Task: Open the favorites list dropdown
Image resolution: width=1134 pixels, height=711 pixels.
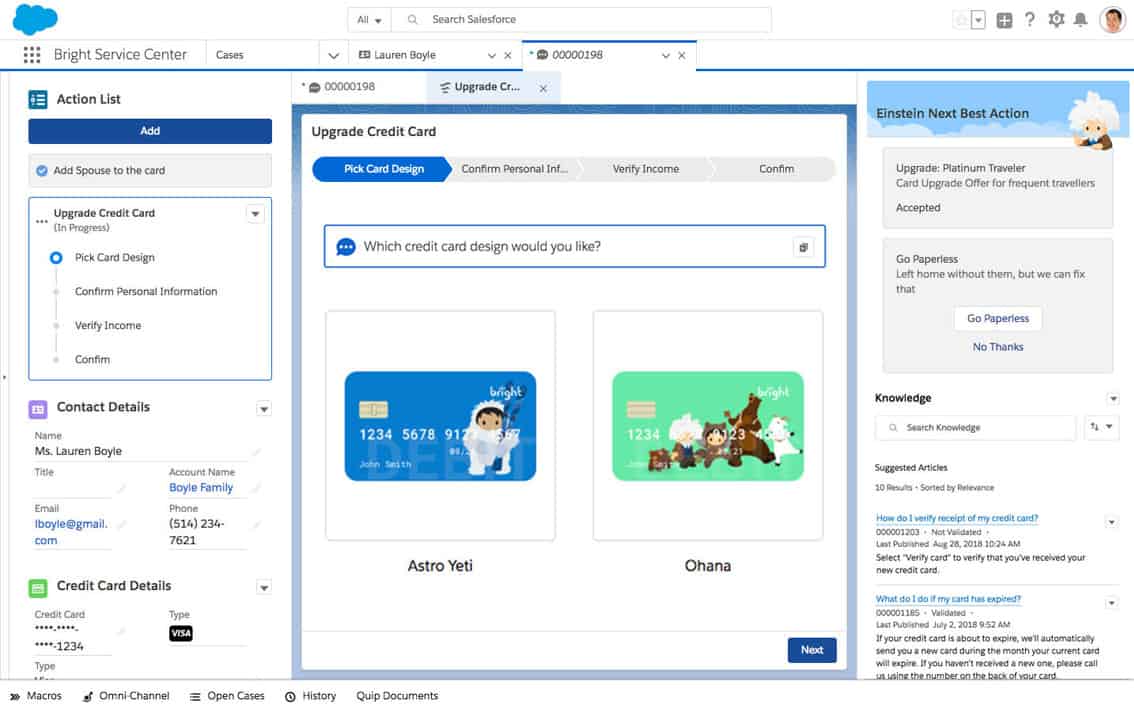Action: (978, 20)
